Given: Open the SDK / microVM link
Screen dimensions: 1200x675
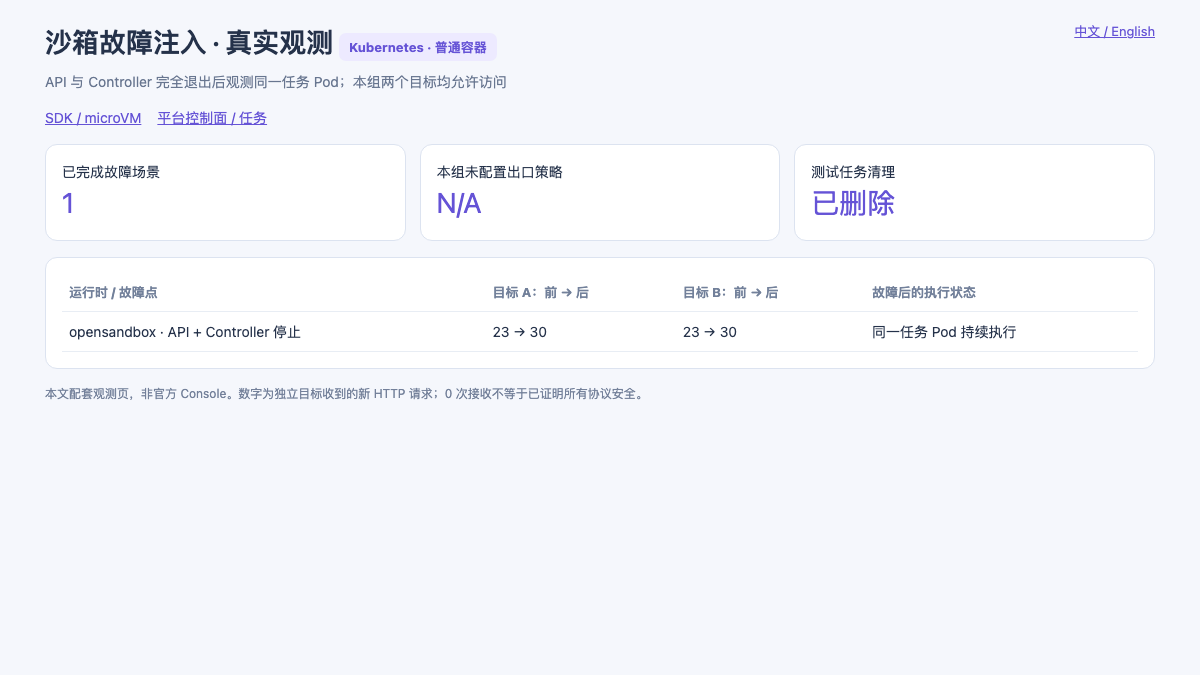Looking at the screenshot, I should (93, 118).
